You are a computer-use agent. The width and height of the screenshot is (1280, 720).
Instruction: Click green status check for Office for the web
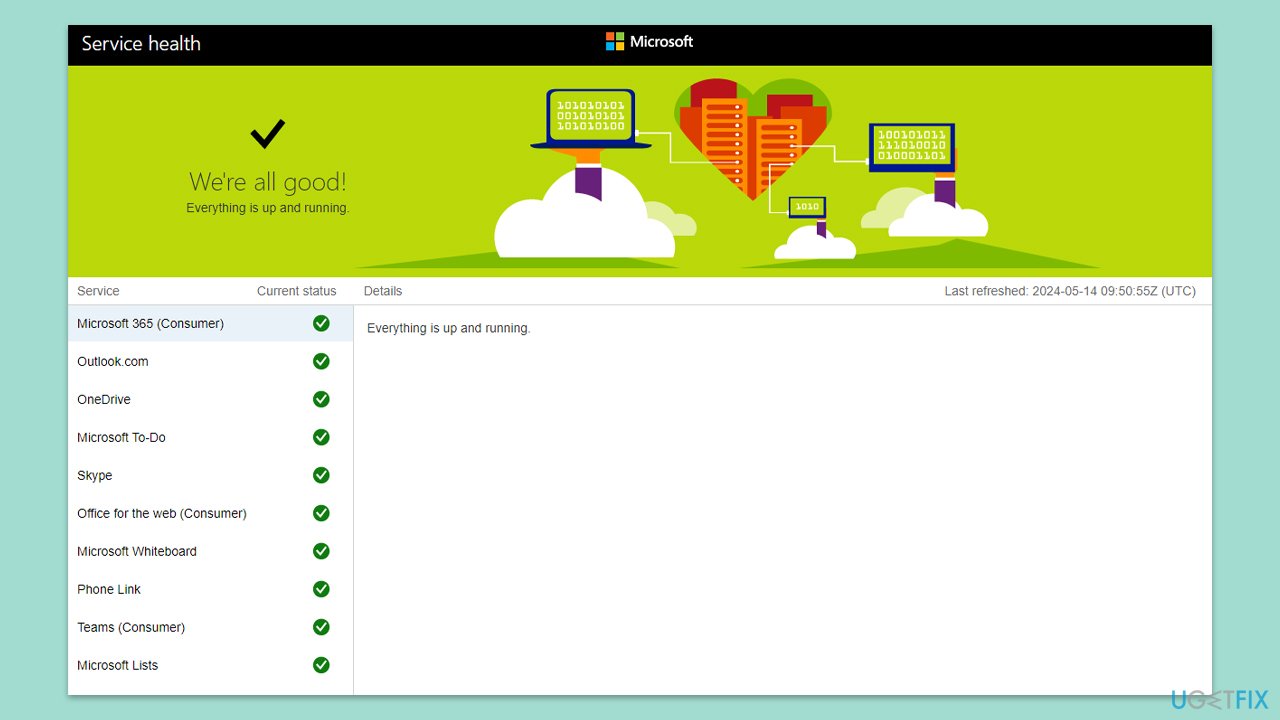321,513
